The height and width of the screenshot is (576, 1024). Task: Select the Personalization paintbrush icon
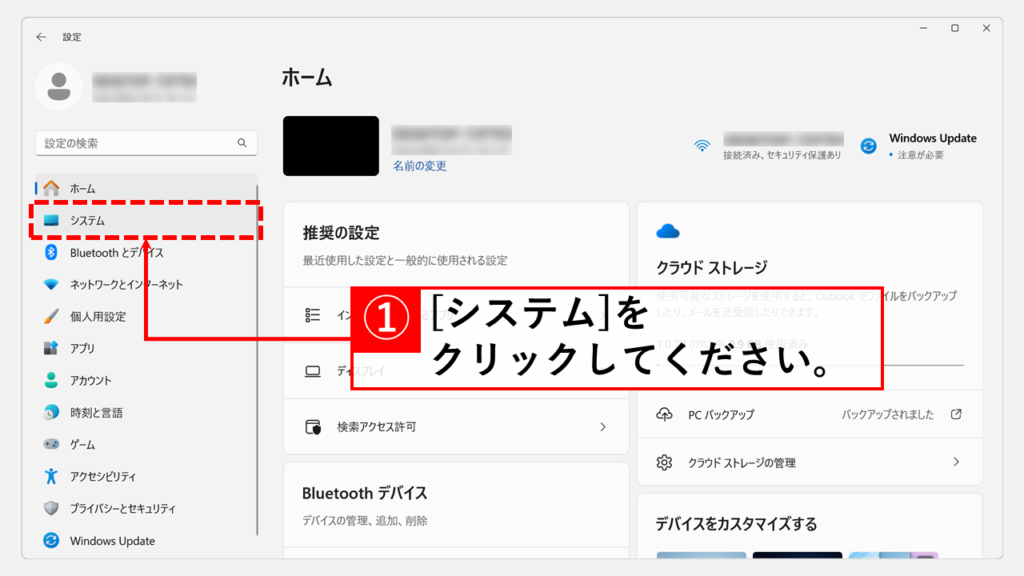51,317
